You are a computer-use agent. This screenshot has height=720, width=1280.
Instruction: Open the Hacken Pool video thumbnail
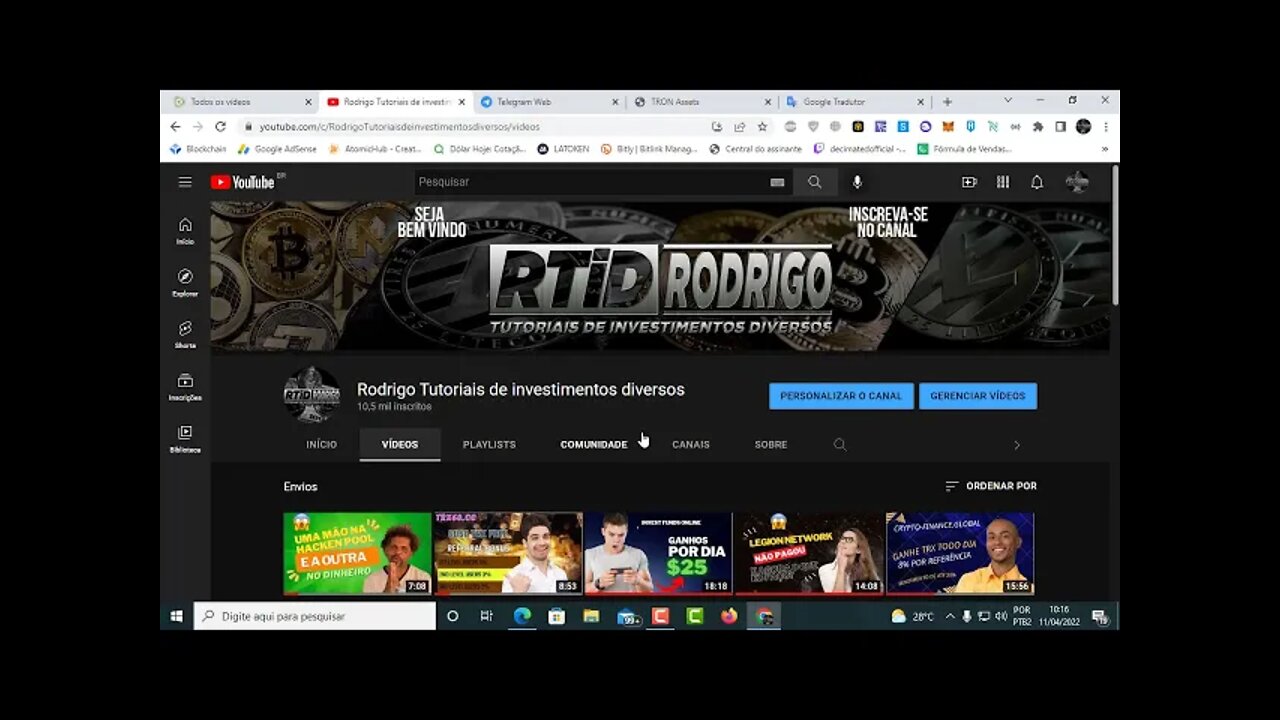[357, 553]
